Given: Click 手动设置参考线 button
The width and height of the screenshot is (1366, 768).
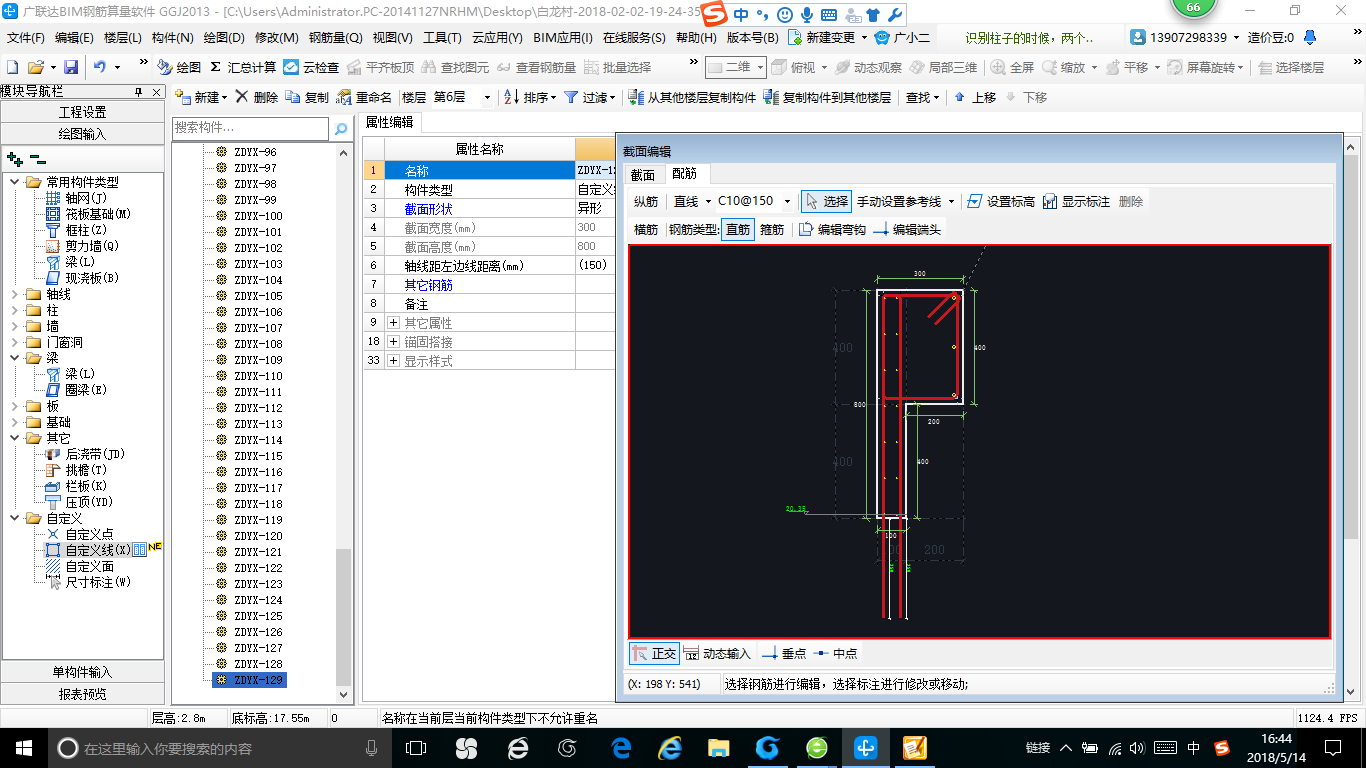Looking at the screenshot, I should [x=905, y=201].
